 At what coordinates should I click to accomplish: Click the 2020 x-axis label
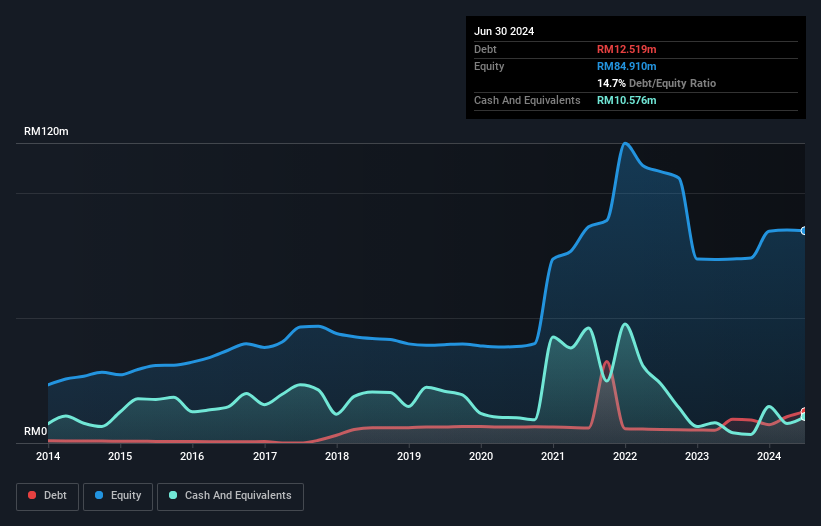pos(481,456)
